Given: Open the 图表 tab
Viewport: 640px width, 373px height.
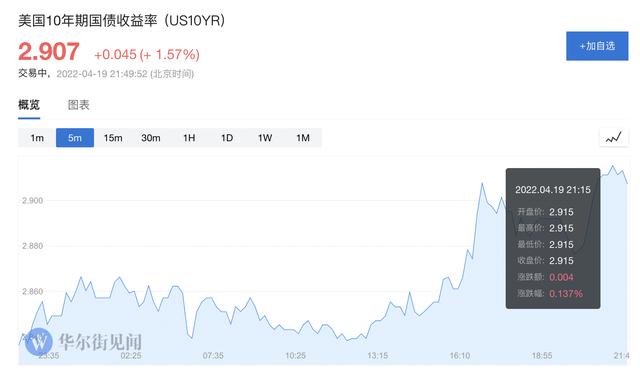Looking at the screenshot, I should tap(78, 105).
